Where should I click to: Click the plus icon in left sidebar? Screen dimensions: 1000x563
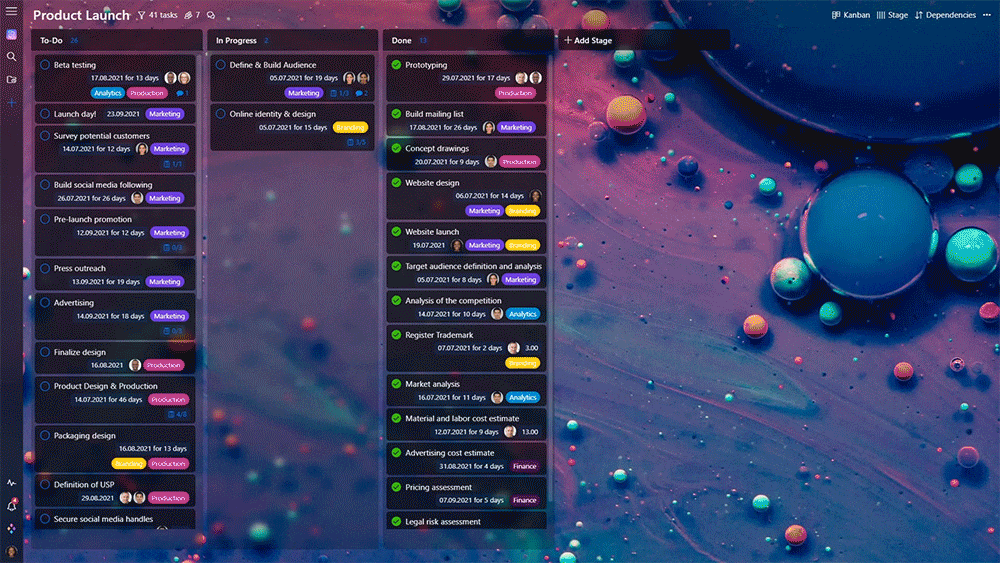pyautogui.click(x=11, y=103)
